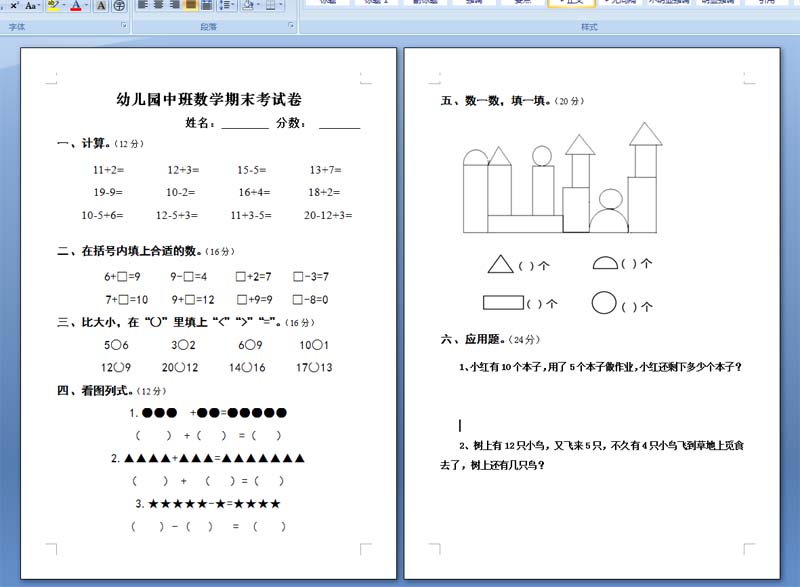
Task: Open the line spacing menu
Action: pos(226,5)
